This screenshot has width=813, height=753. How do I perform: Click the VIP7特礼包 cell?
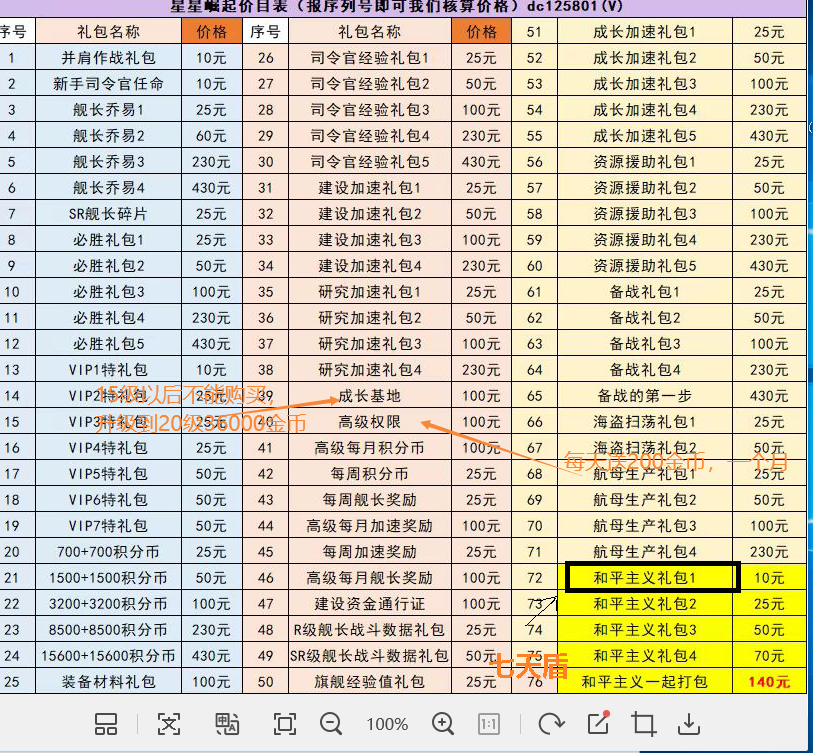click(108, 525)
